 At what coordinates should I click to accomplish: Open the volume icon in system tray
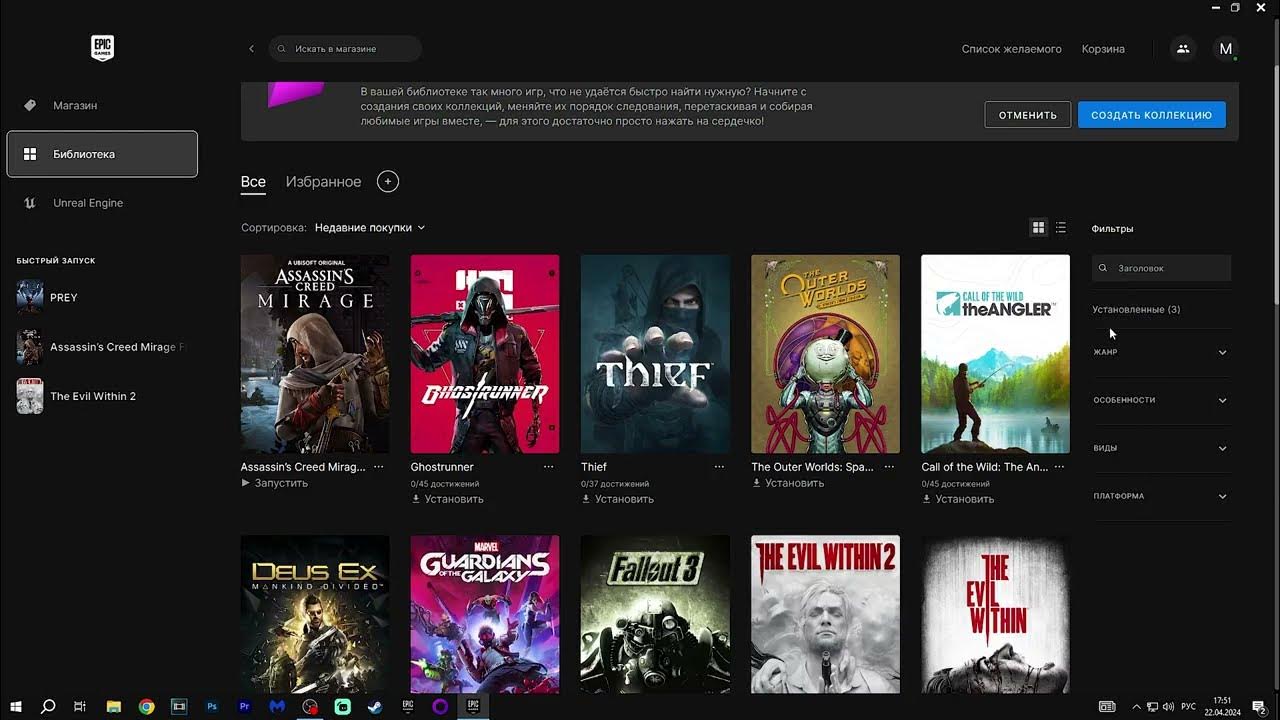click(1168, 707)
